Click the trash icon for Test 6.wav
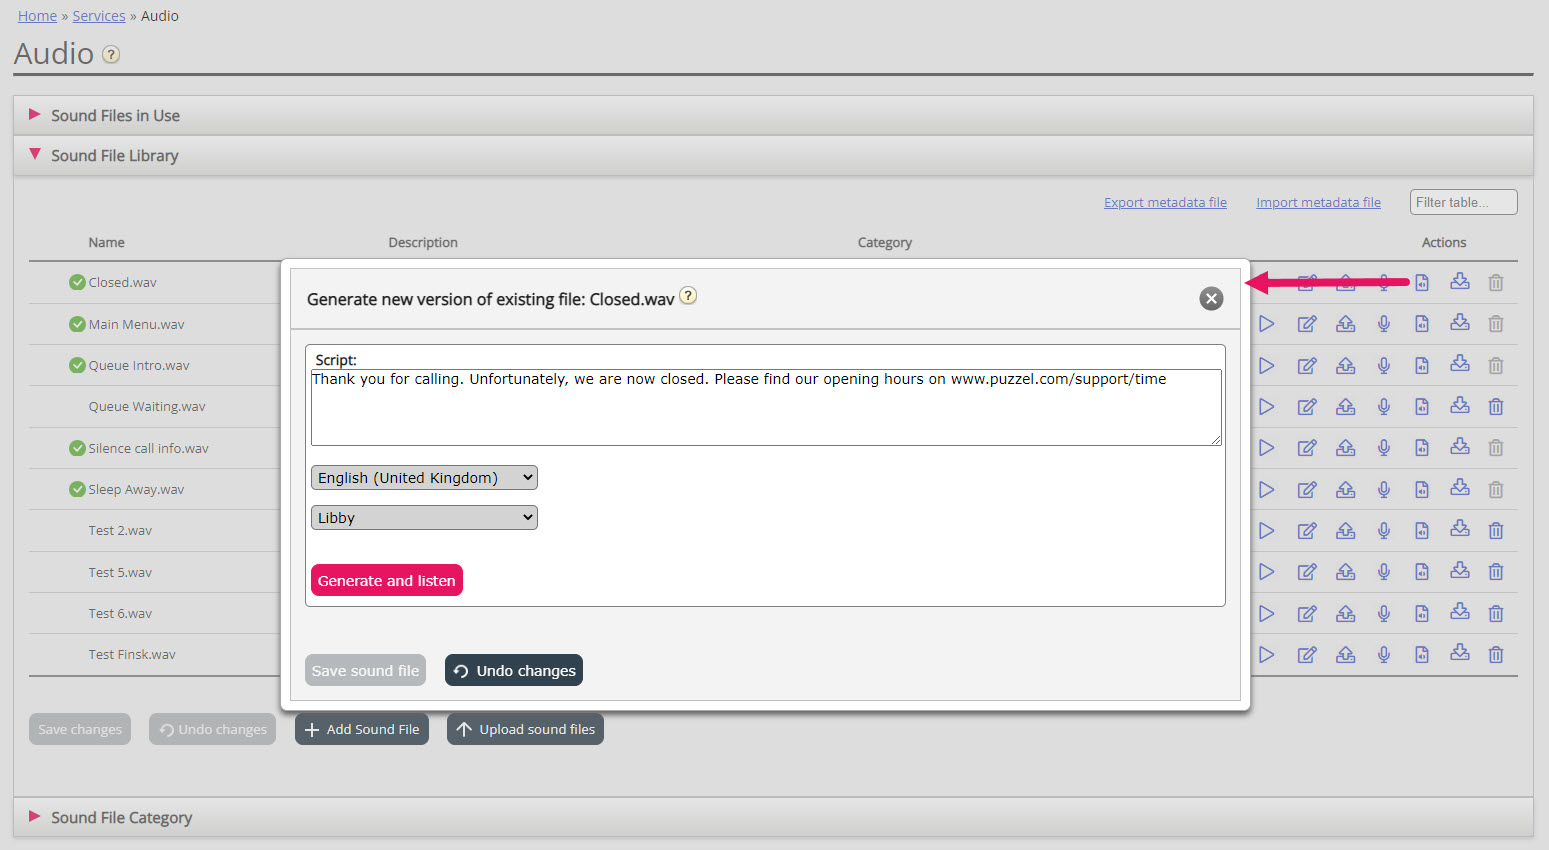Image resolution: width=1549 pixels, height=850 pixels. pos(1496,614)
